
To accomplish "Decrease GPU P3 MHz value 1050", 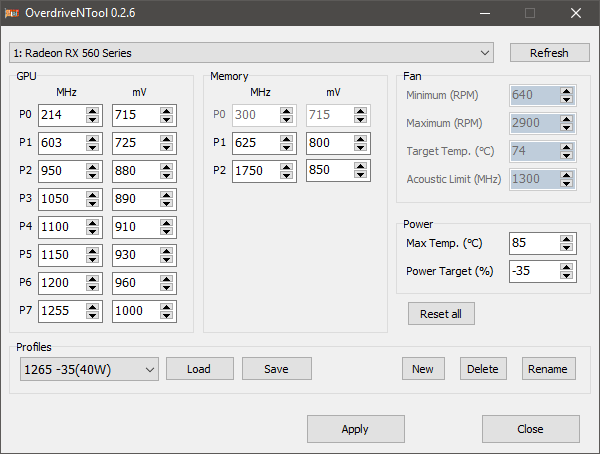I will pyautogui.click(x=92, y=203).
